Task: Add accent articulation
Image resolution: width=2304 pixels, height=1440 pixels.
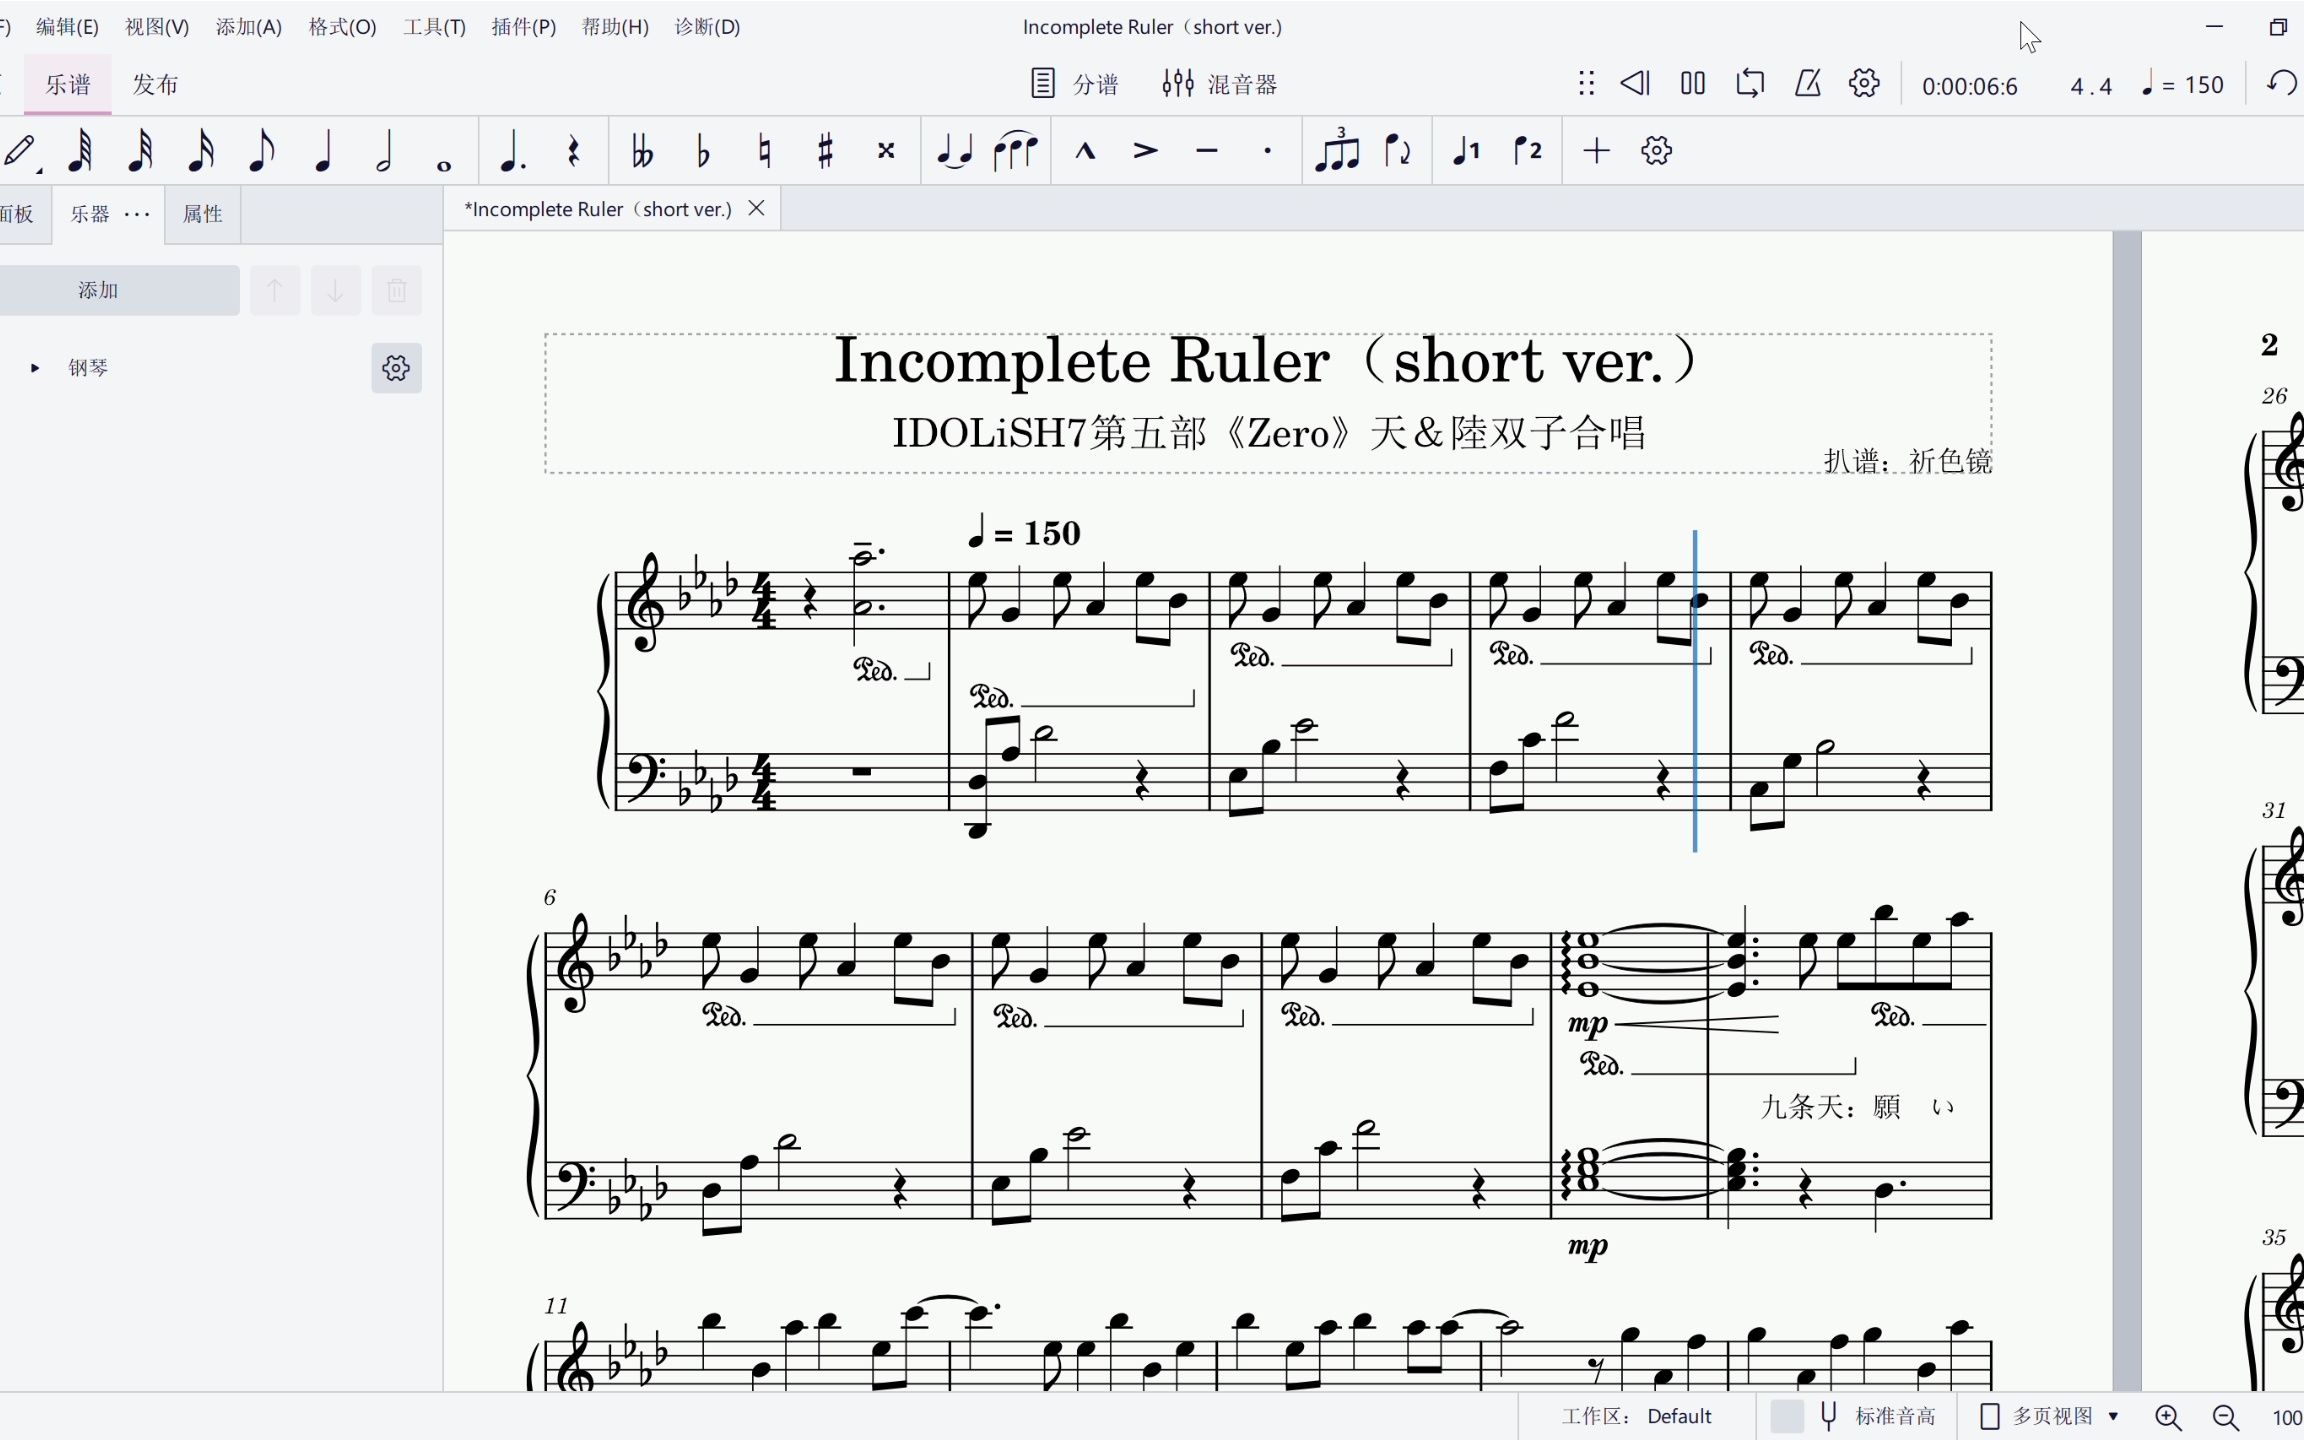Action: pyautogui.click(x=1146, y=151)
